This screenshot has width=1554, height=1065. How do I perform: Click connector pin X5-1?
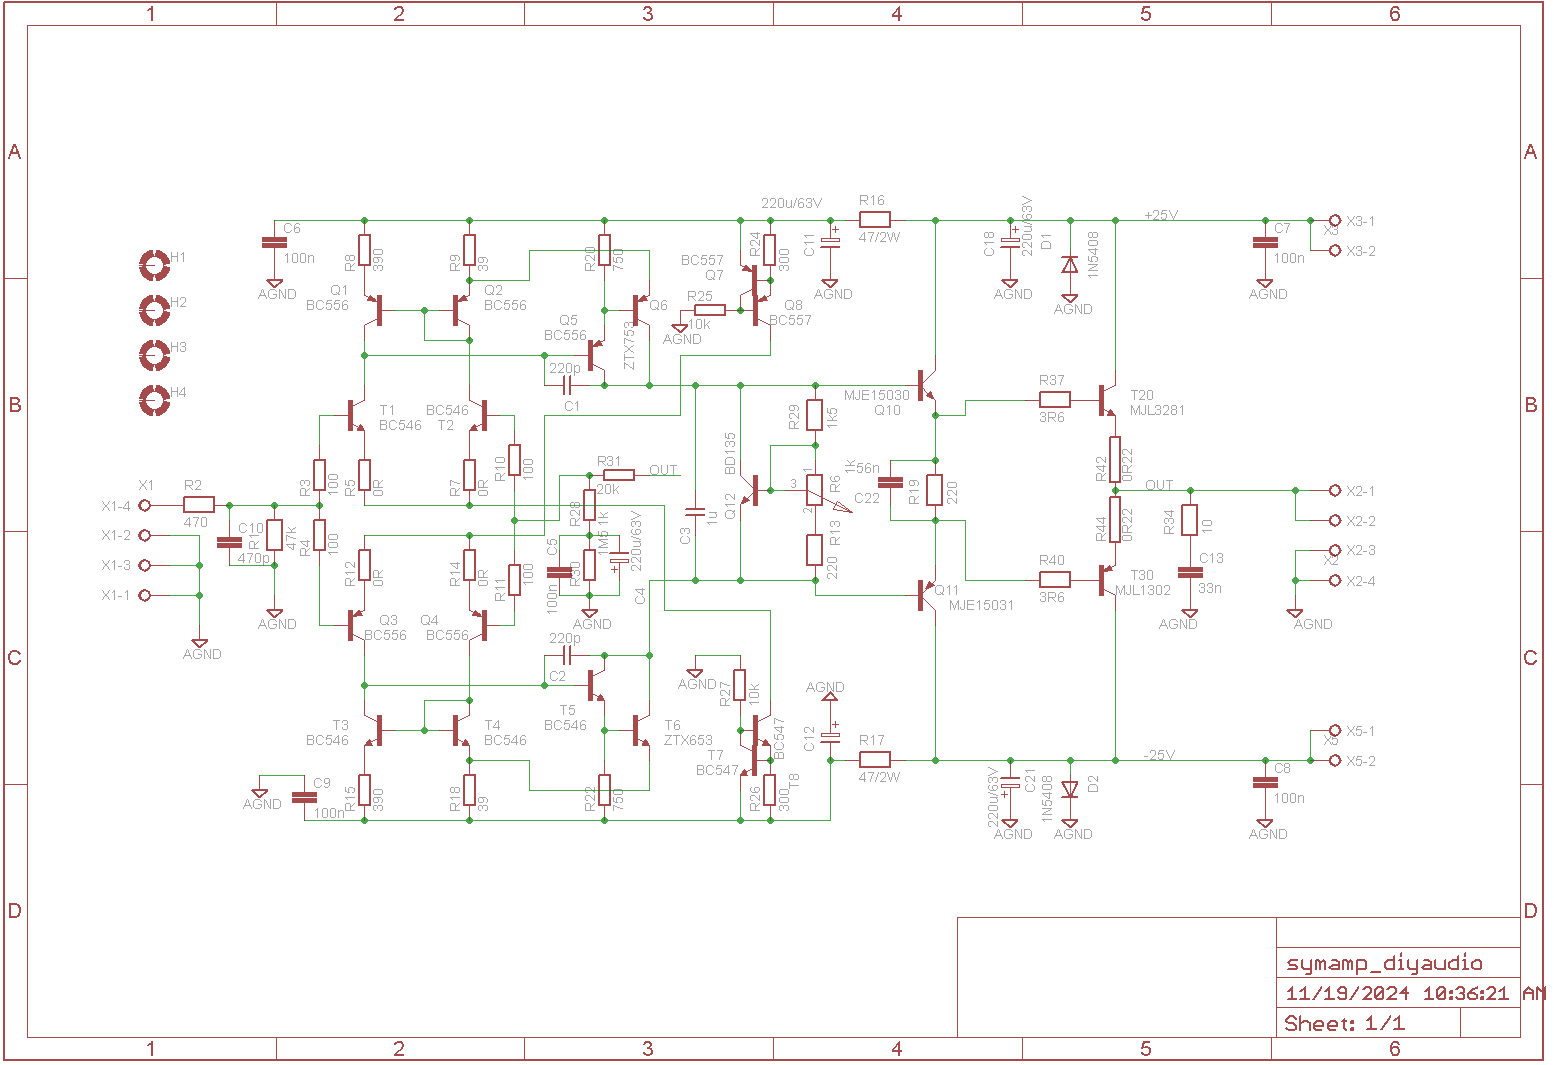click(x=1334, y=730)
